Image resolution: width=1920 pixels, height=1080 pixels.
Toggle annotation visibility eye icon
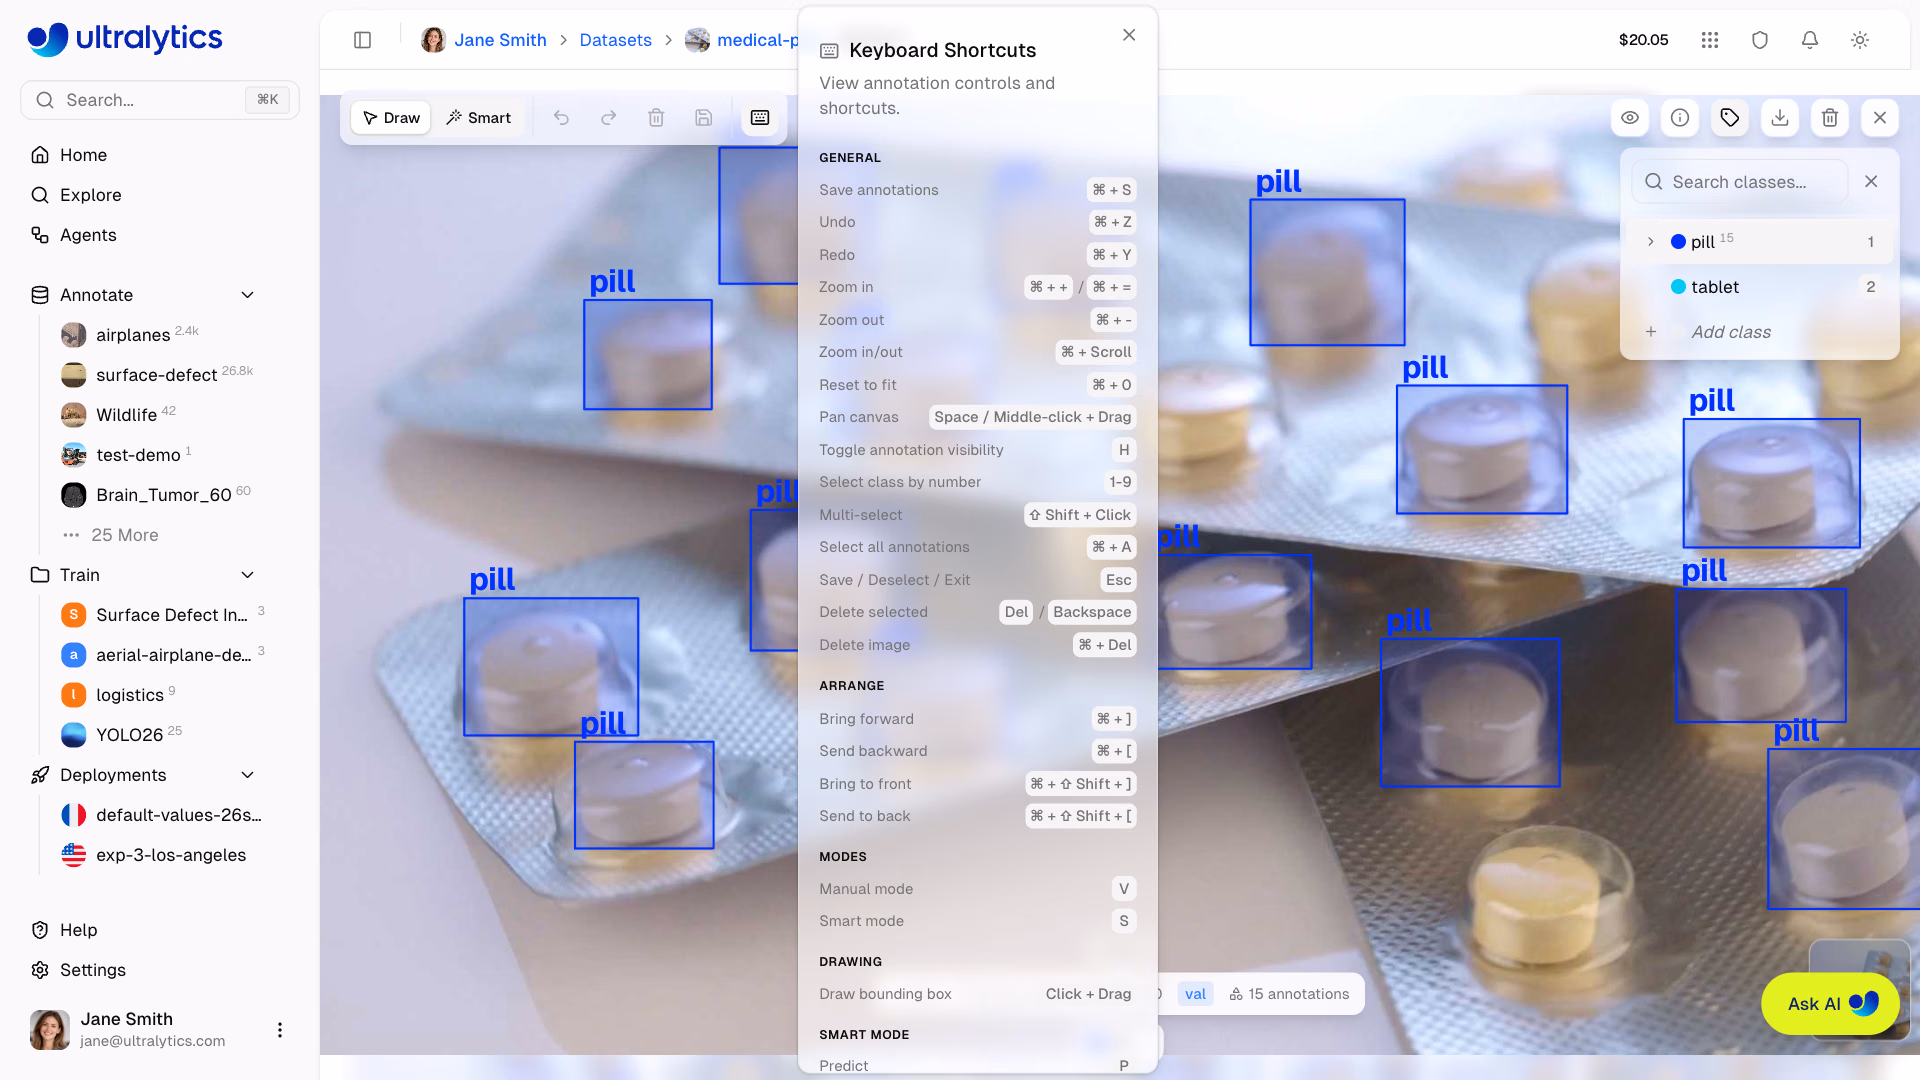1630,118
